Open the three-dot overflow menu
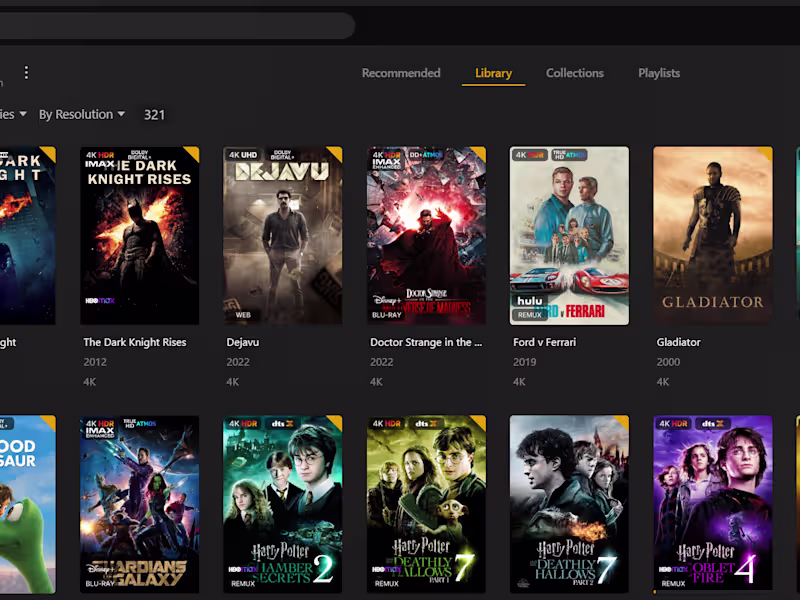800x600 pixels. coord(26,72)
